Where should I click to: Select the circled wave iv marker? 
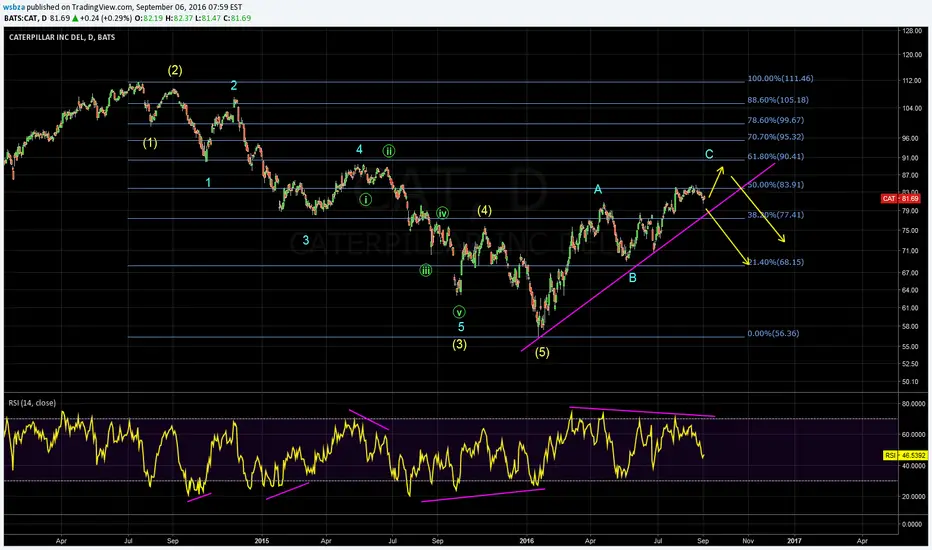(443, 213)
